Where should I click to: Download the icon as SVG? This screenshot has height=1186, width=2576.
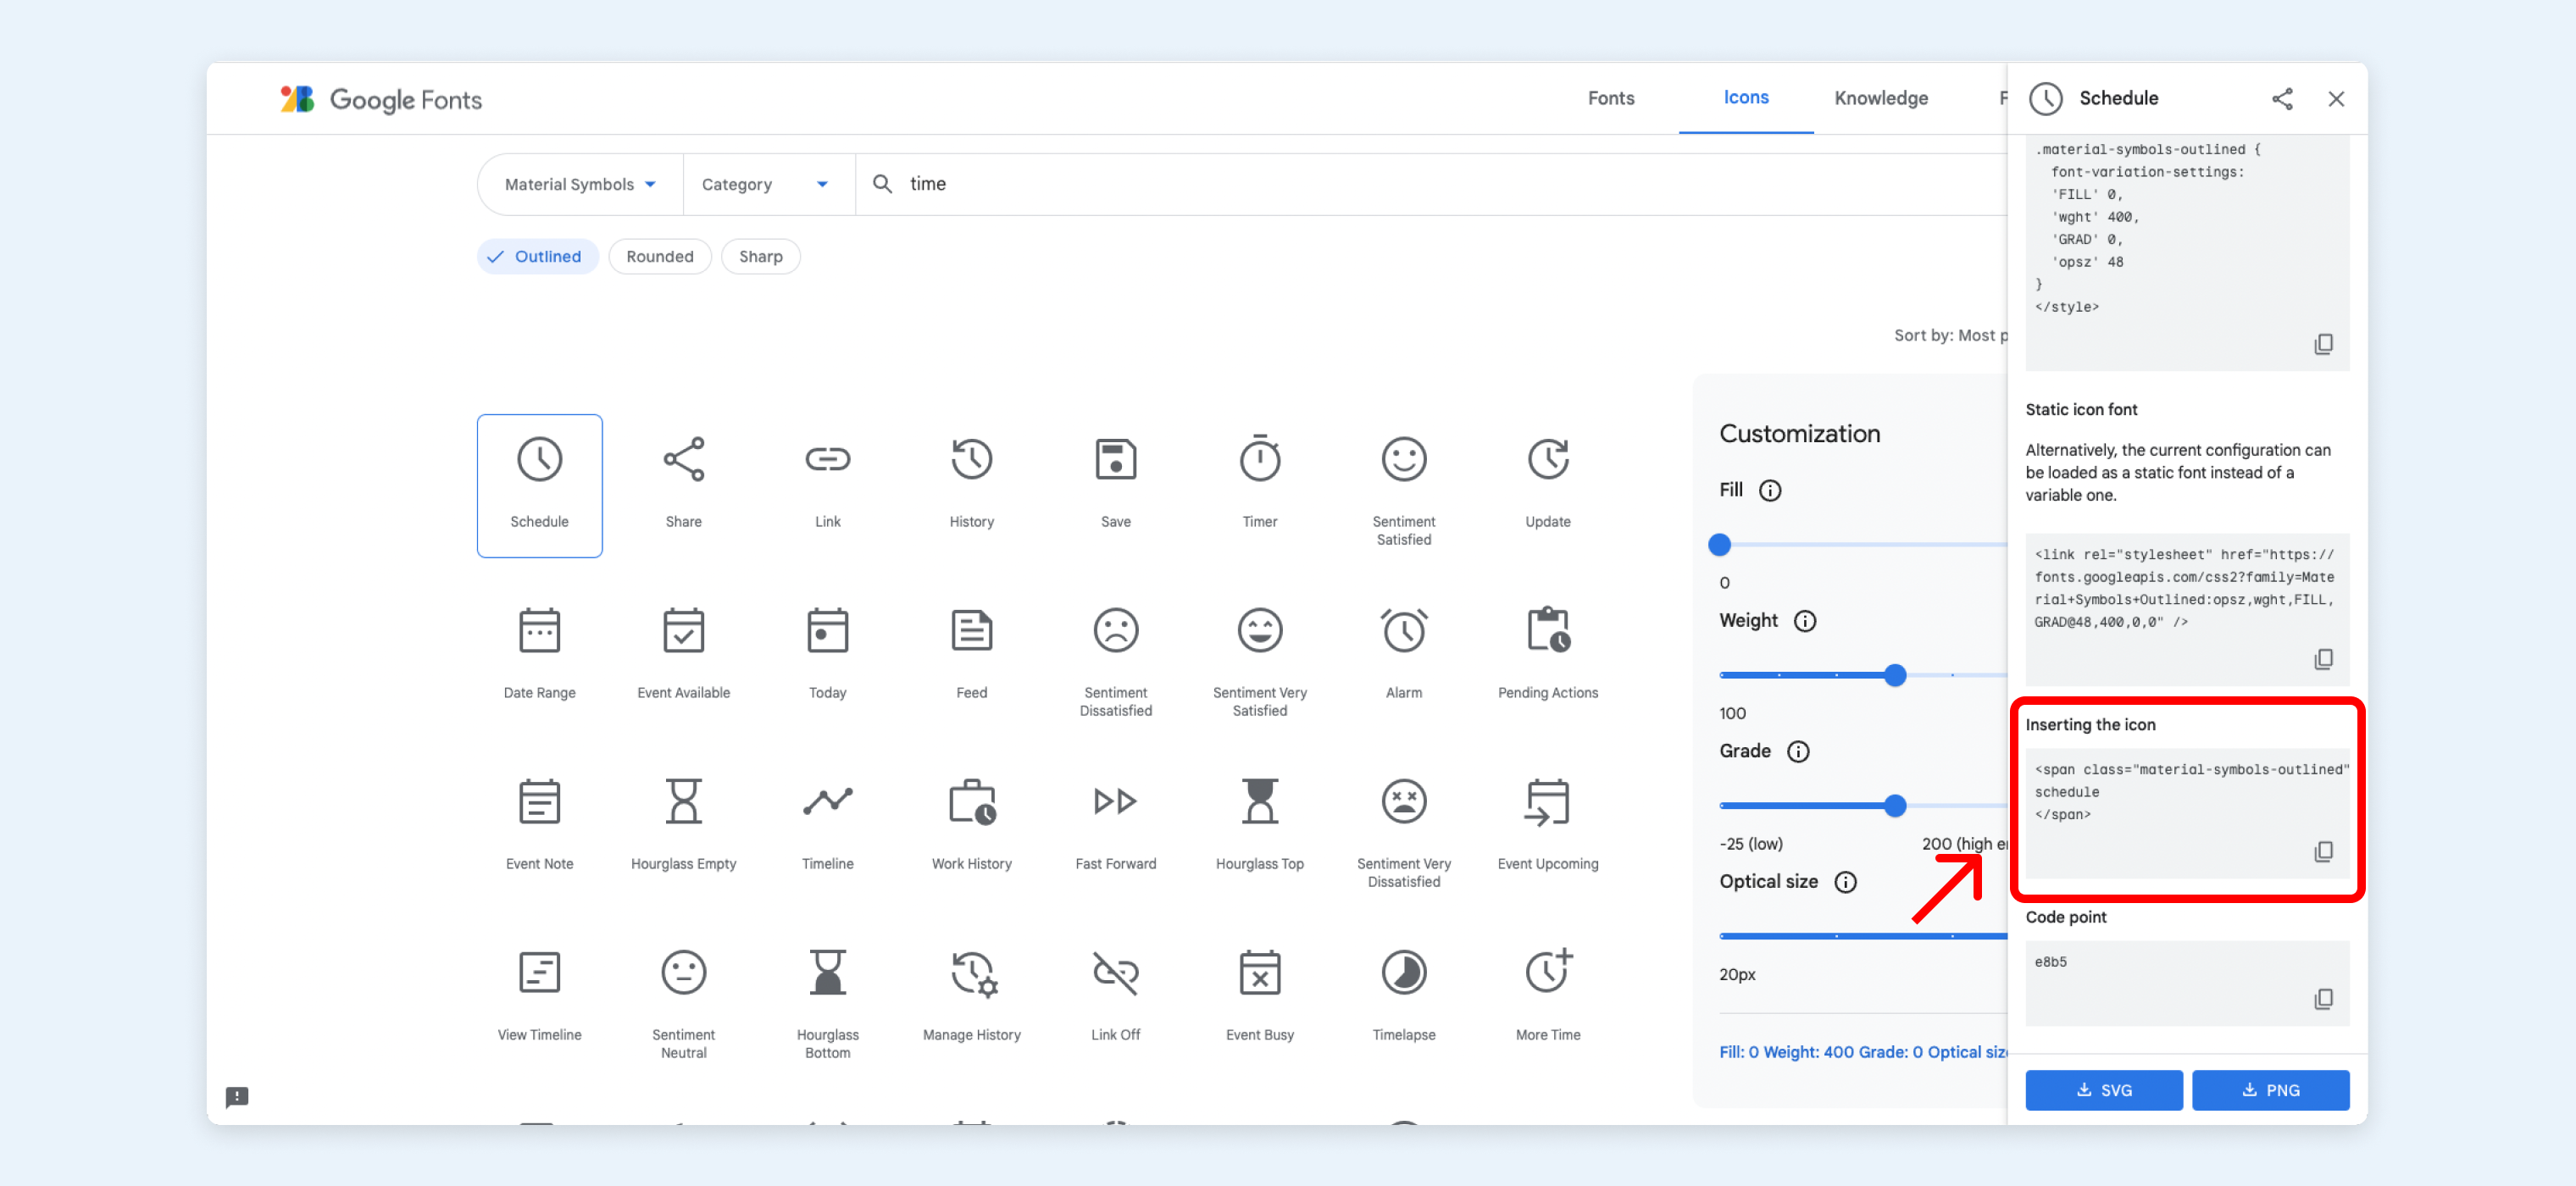pyautogui.click(x=2104, y=1090)
